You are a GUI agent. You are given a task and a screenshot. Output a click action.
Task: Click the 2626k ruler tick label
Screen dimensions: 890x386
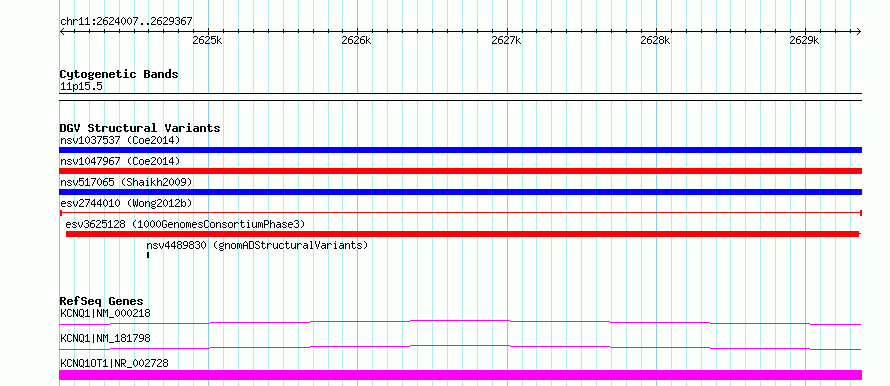pos(357,41)
